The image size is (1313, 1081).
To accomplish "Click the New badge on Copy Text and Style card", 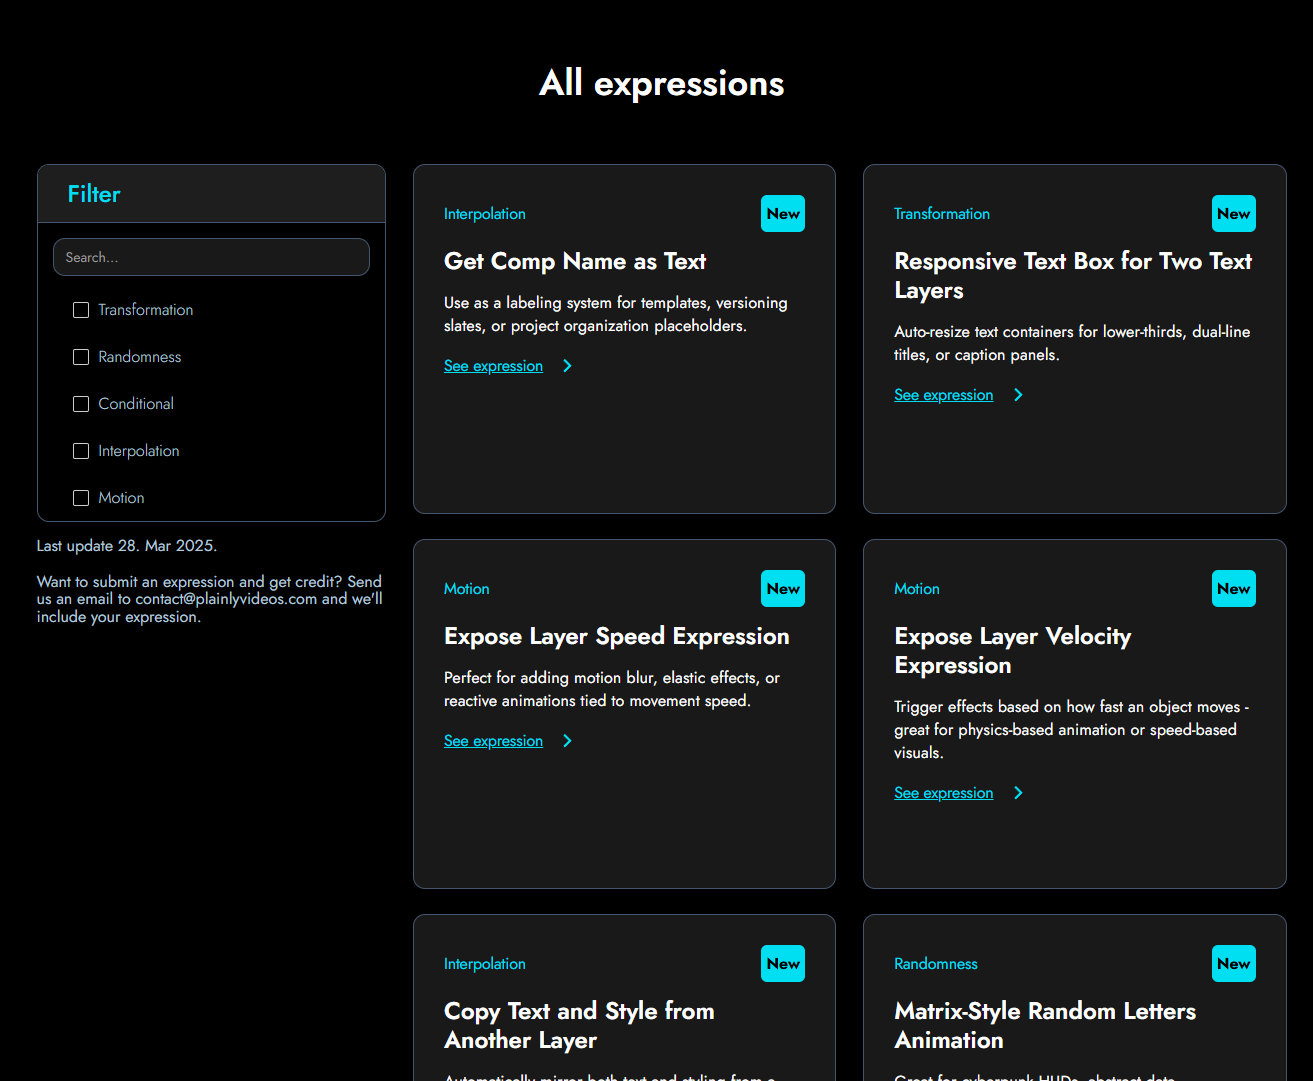I will click(x=783, y=963).
